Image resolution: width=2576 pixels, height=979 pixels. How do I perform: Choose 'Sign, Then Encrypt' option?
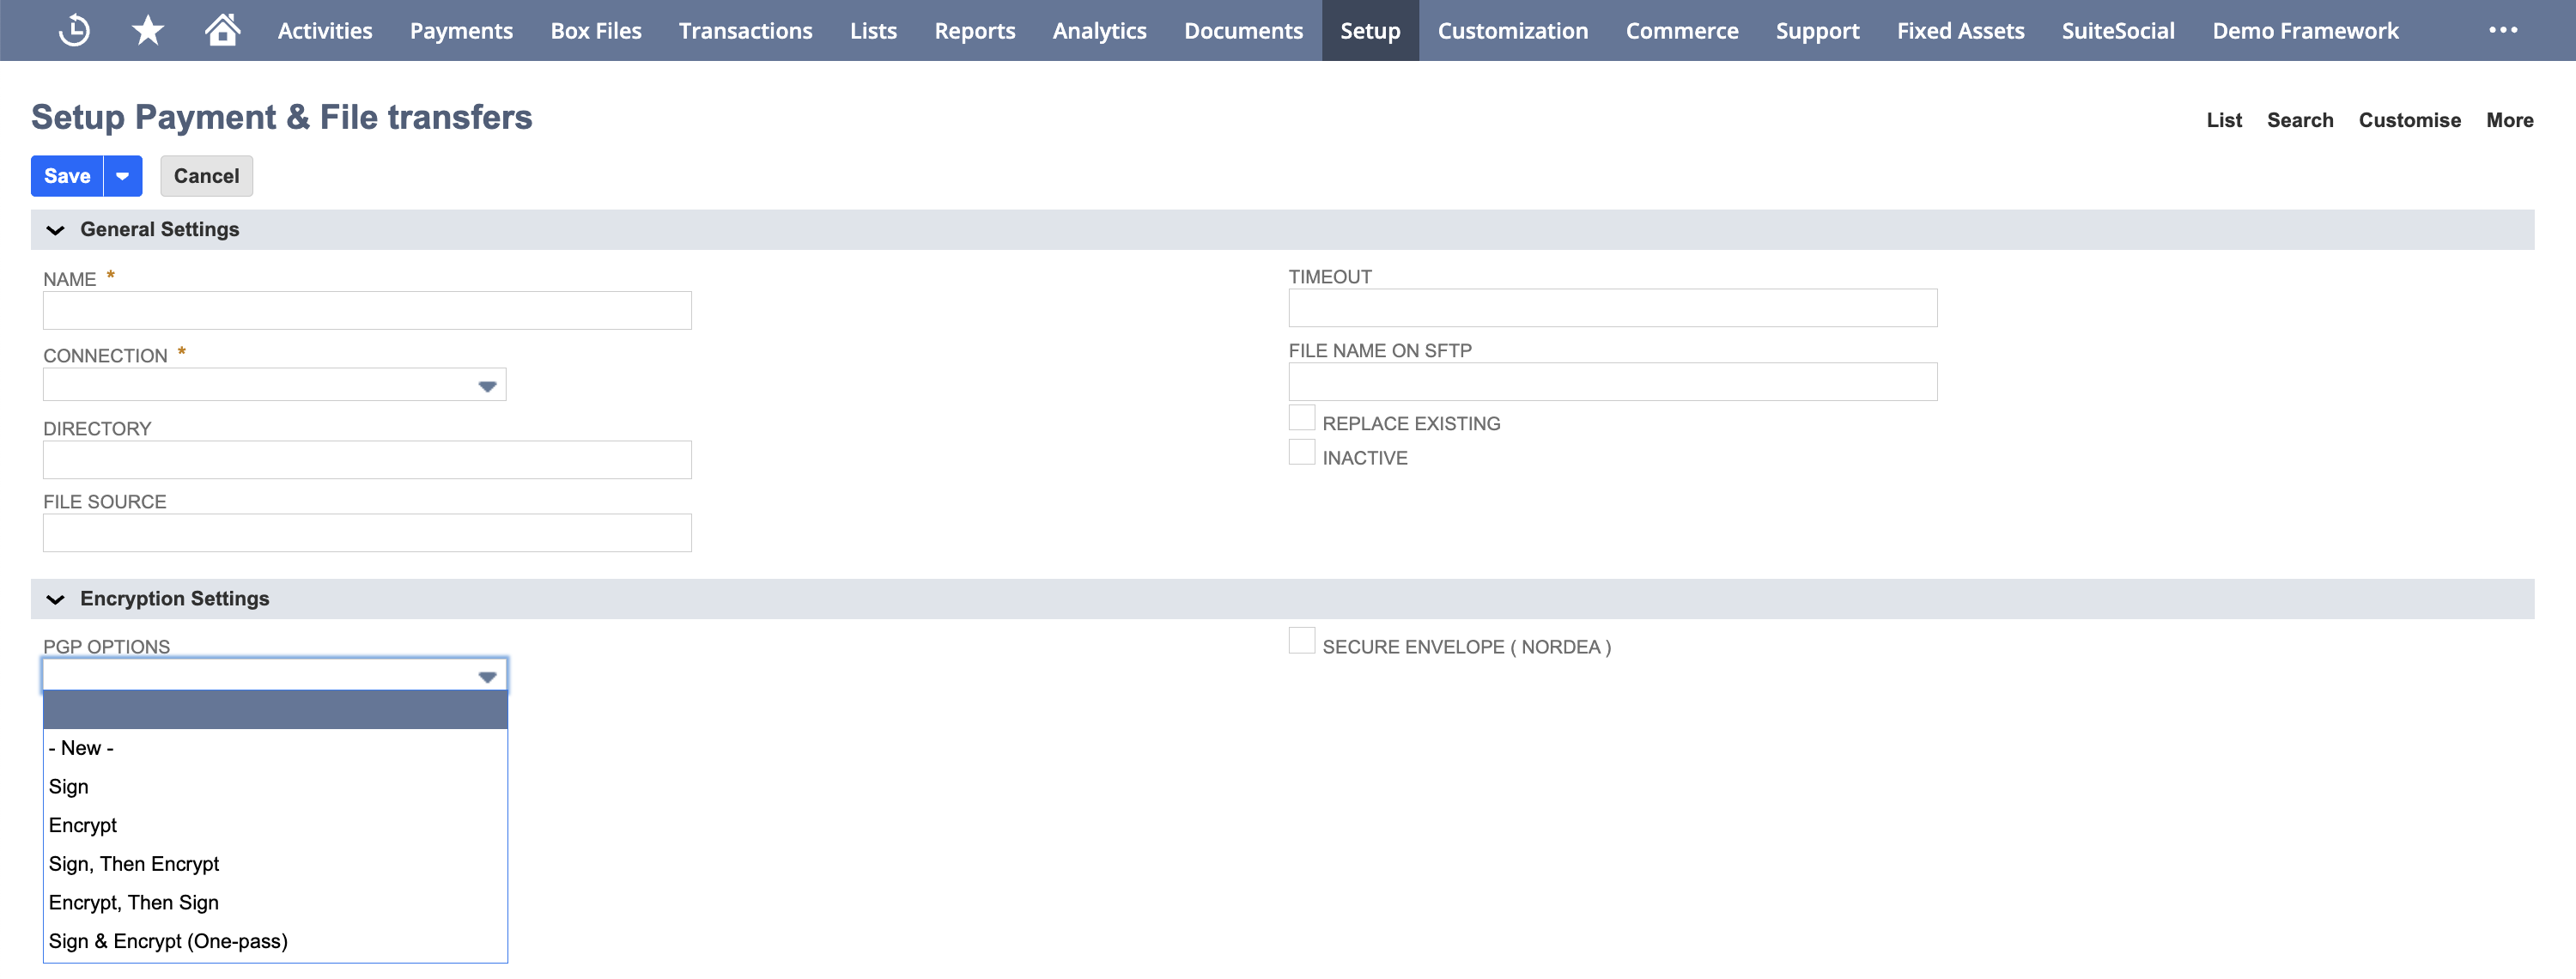pos(275,864)
